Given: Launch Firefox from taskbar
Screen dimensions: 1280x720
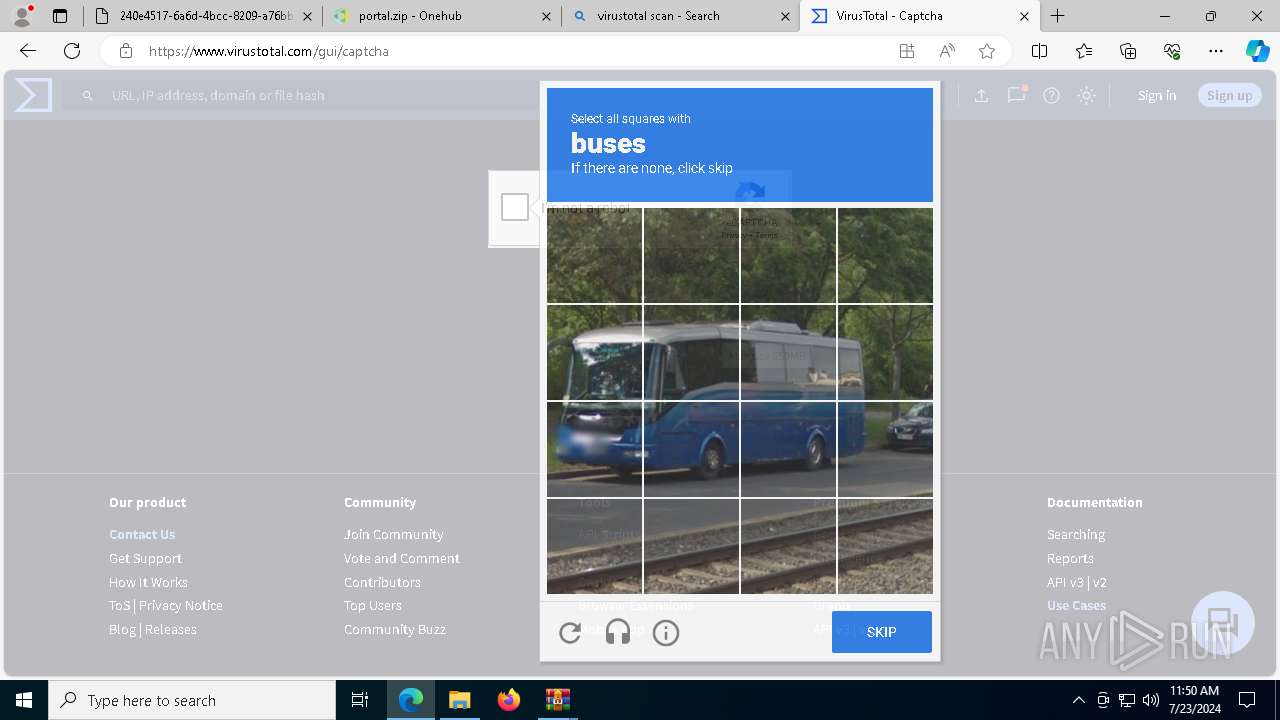Looking at the screenshot, I should coord(509,700).
